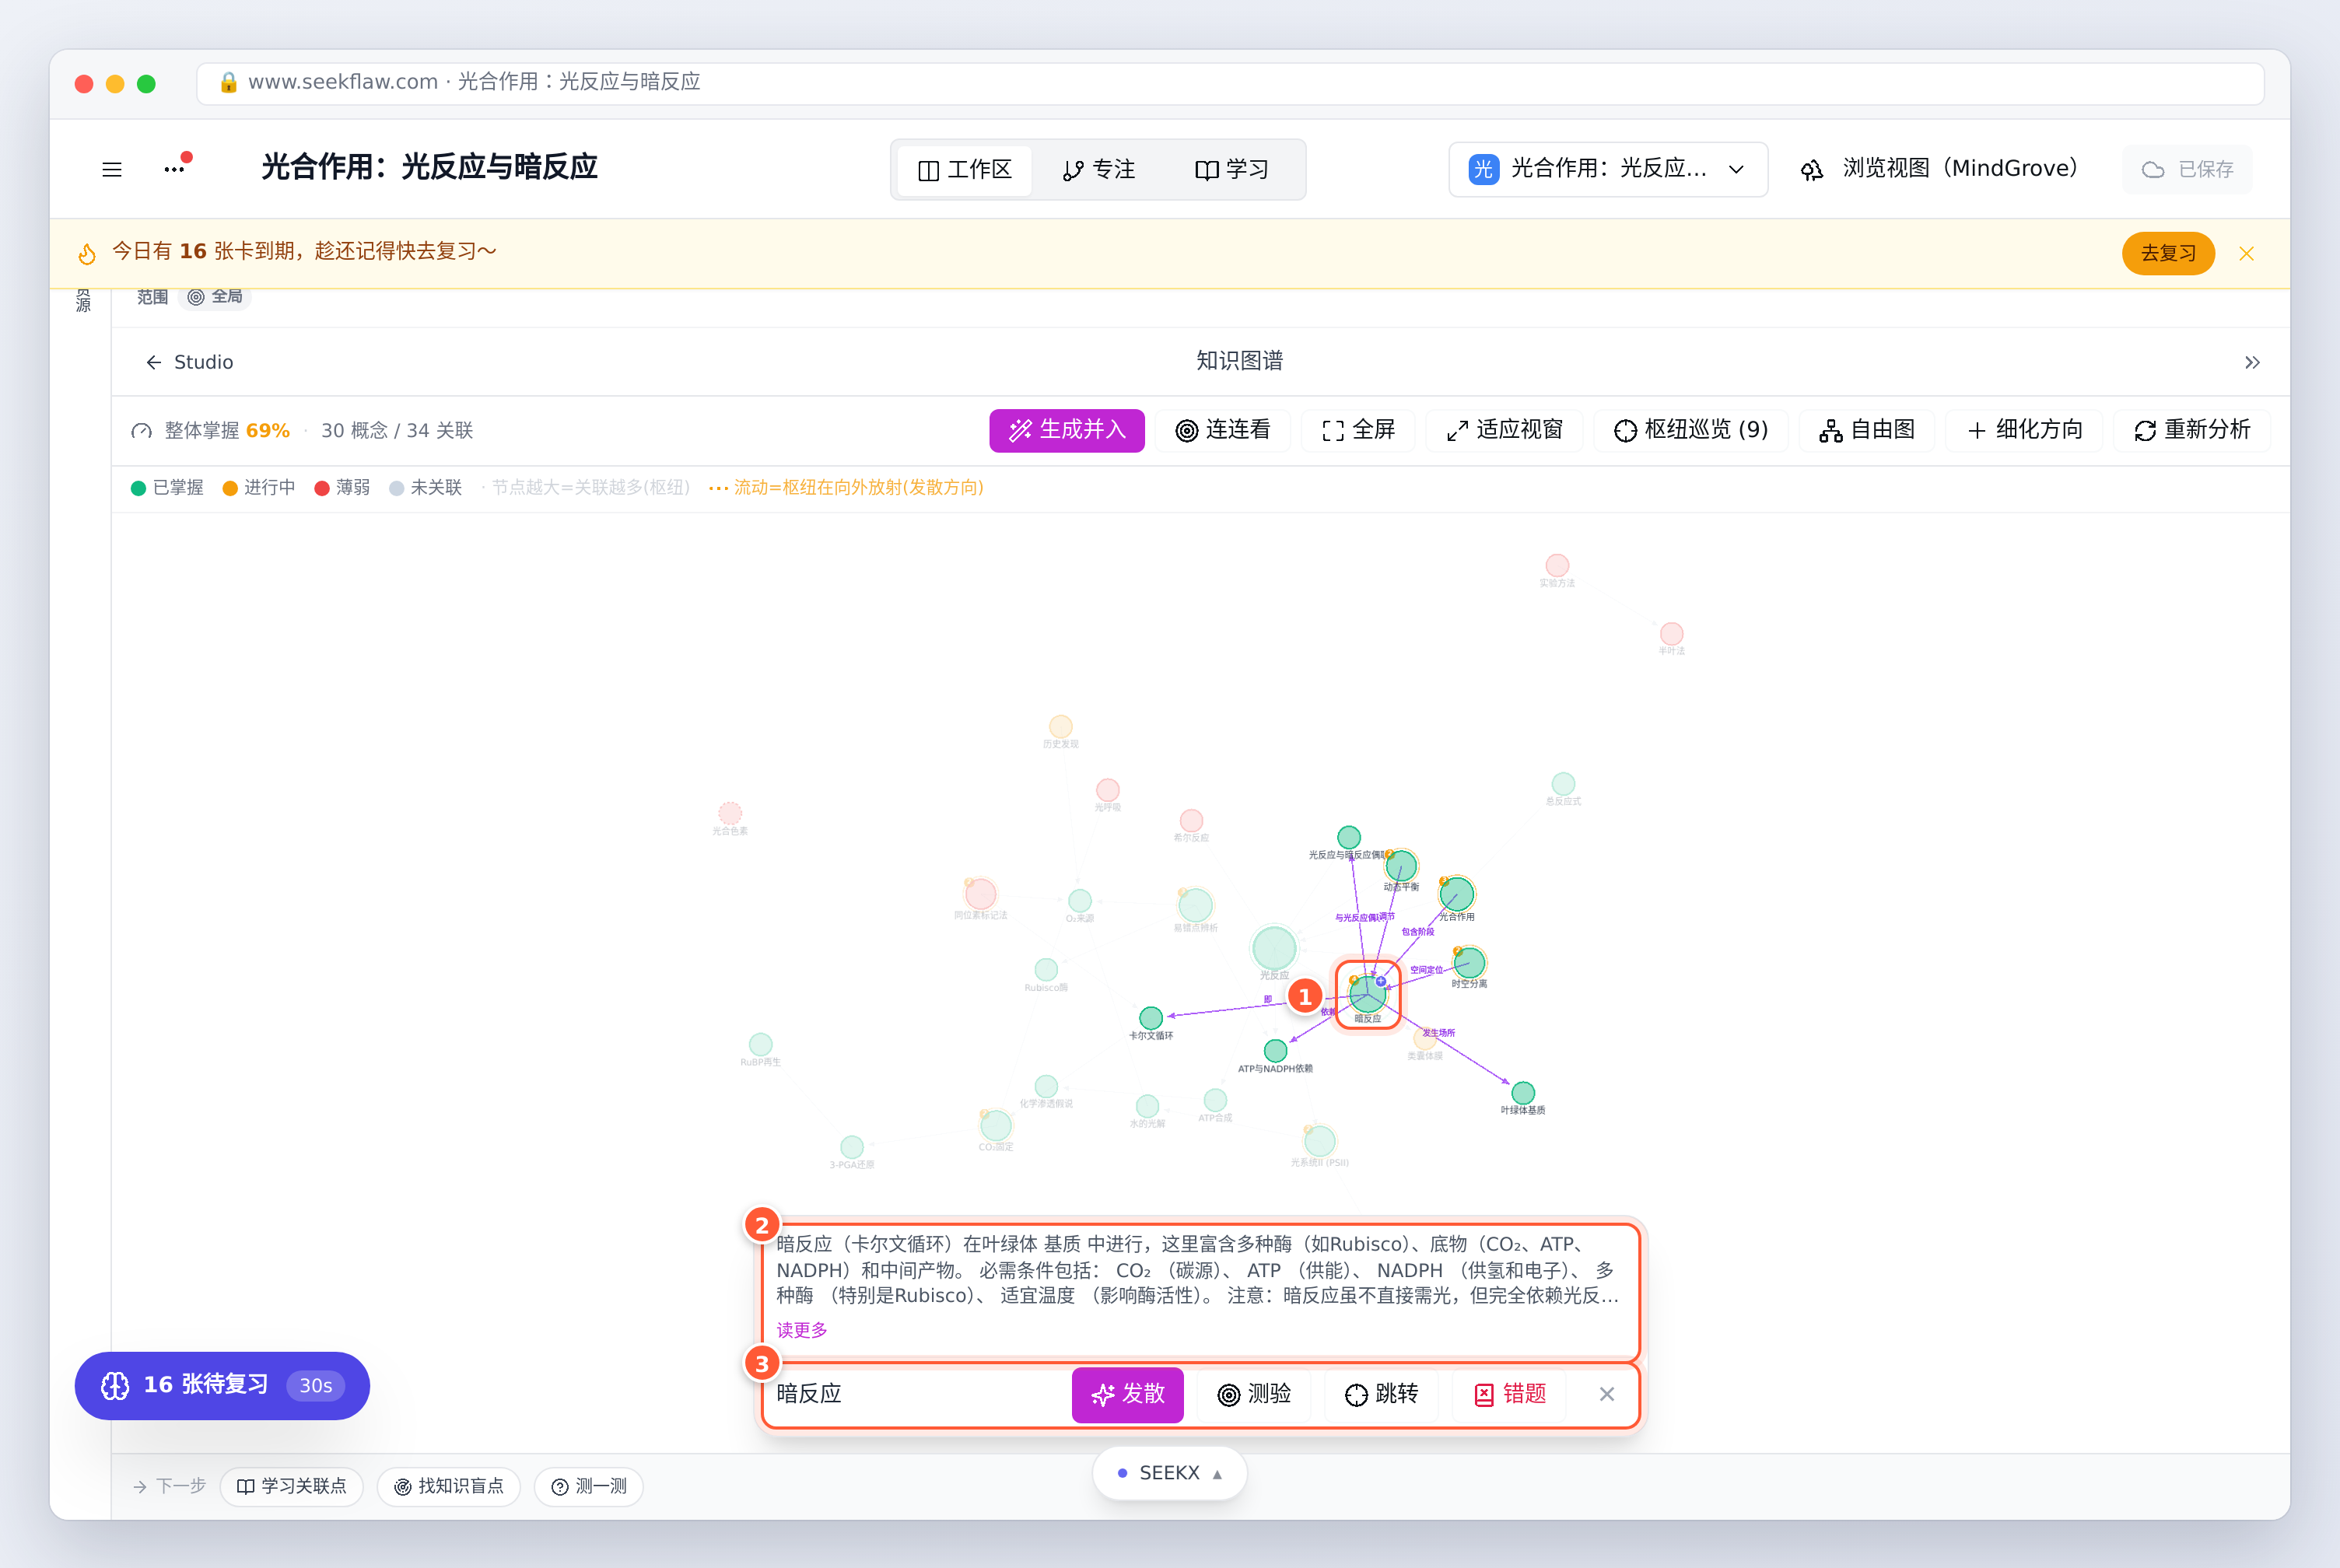This screenshot has height=1568, width=2340.
Task: Click the flame icon in the banner
Action: [87, 254]
